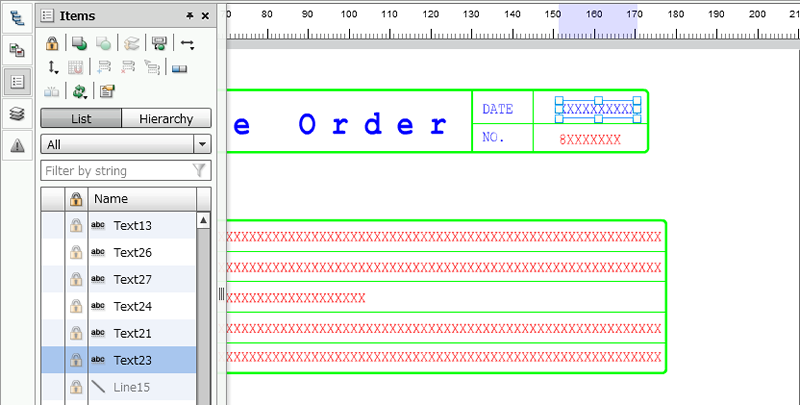Click the bring-to-front square and circle icon

point(79,43)
